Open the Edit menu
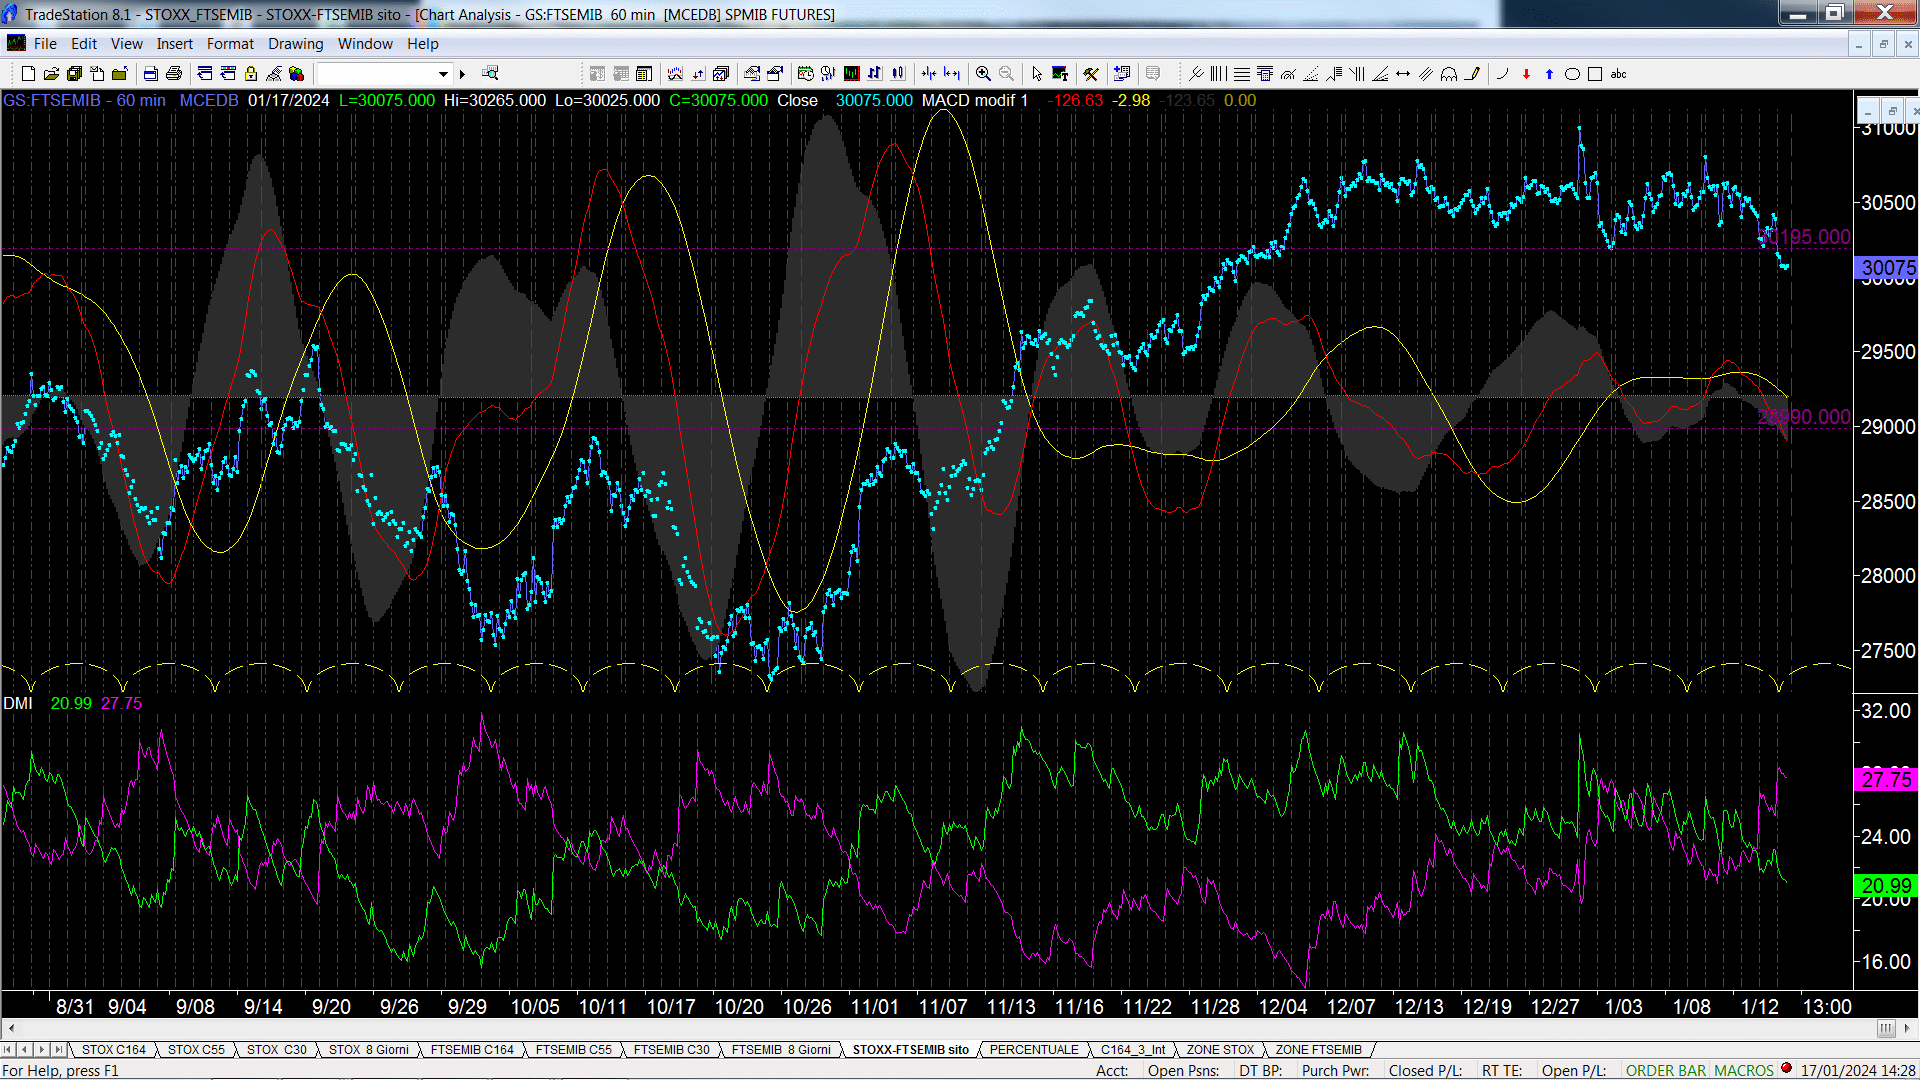Image resolution: width=1920 pixels, height=1080 pixels. [x=84, y=44]
